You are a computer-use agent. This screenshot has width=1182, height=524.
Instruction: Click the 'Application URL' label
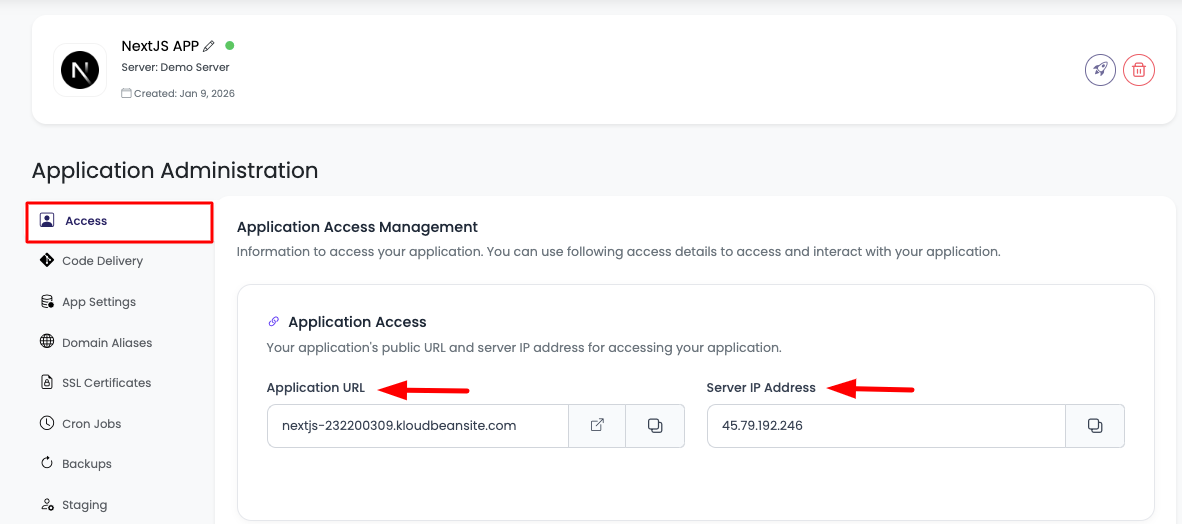(x=316, y=388)
